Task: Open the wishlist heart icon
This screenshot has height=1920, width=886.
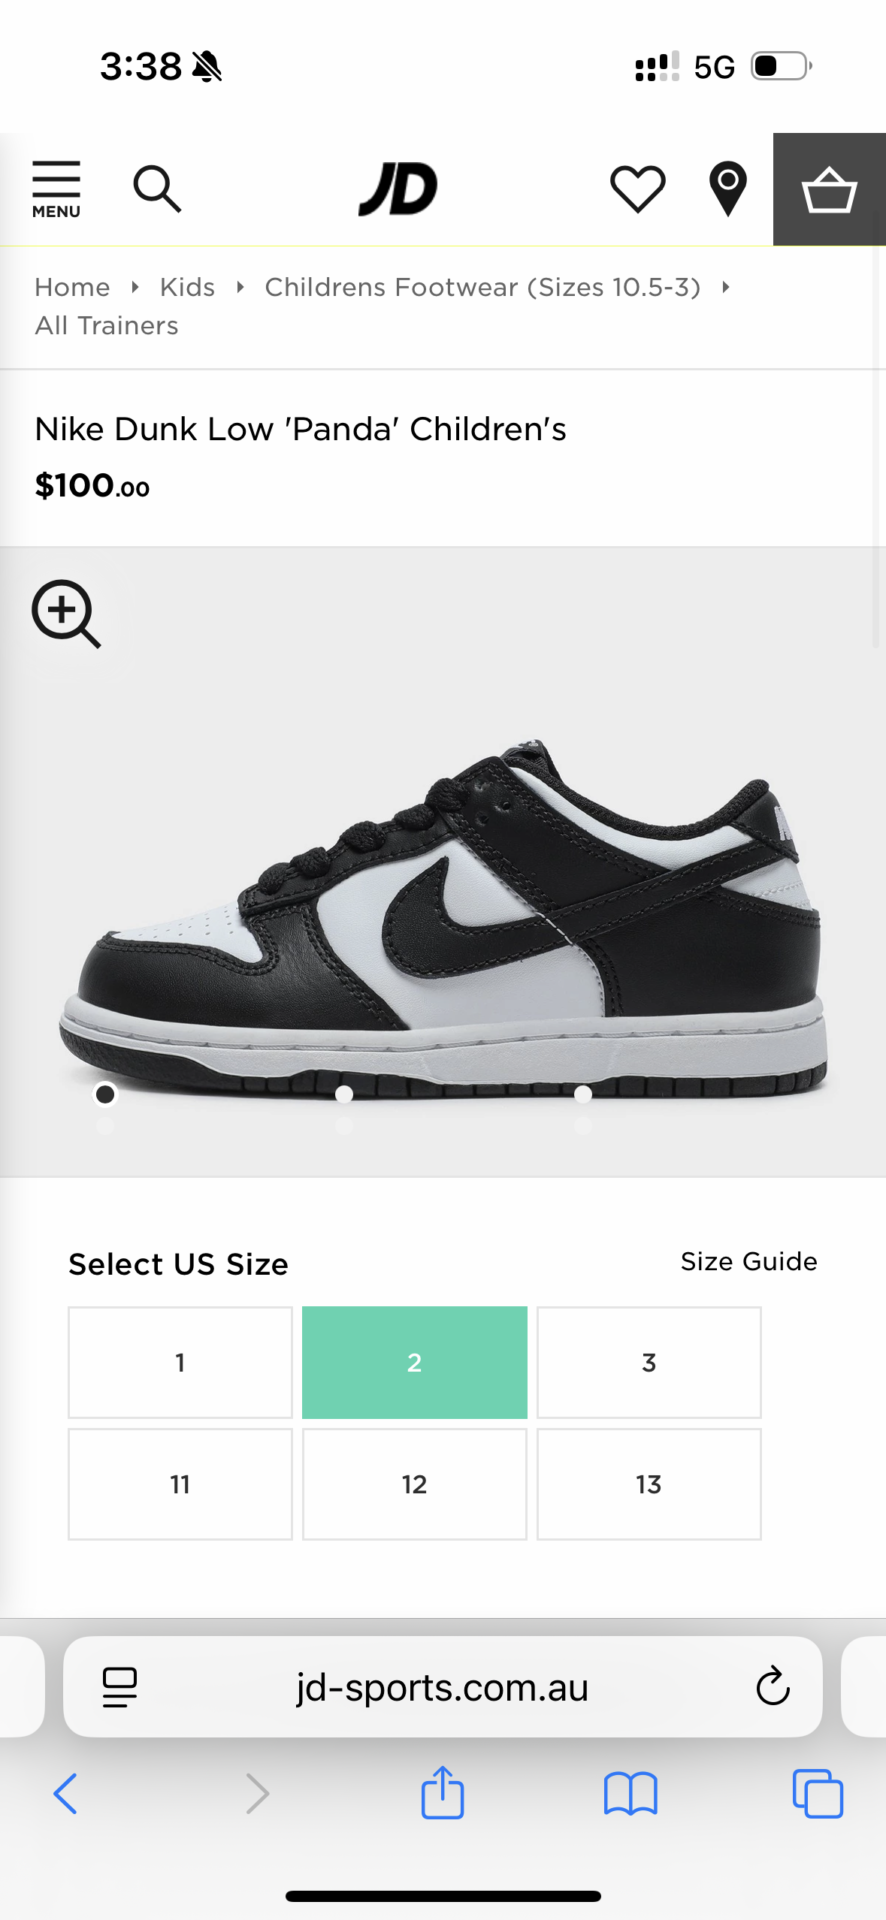Action: click(638, 189)
